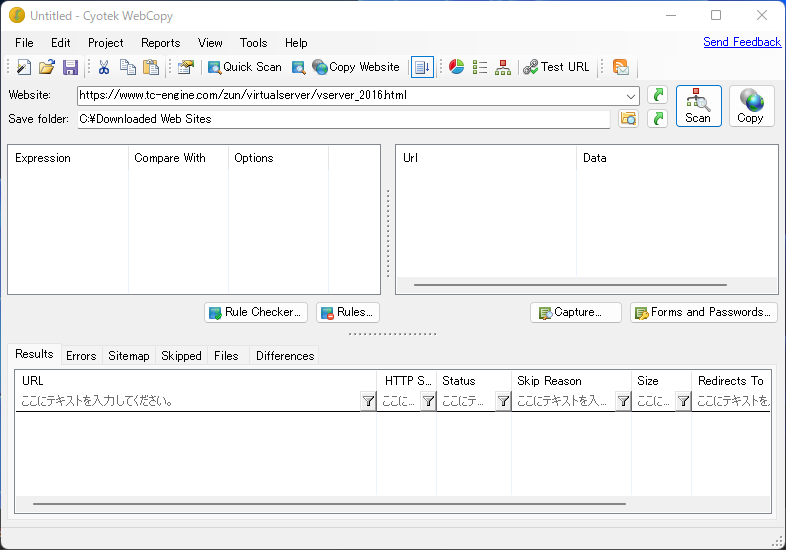Select the Results tab
The image size is (786, 550).
[x=34, y=354]
